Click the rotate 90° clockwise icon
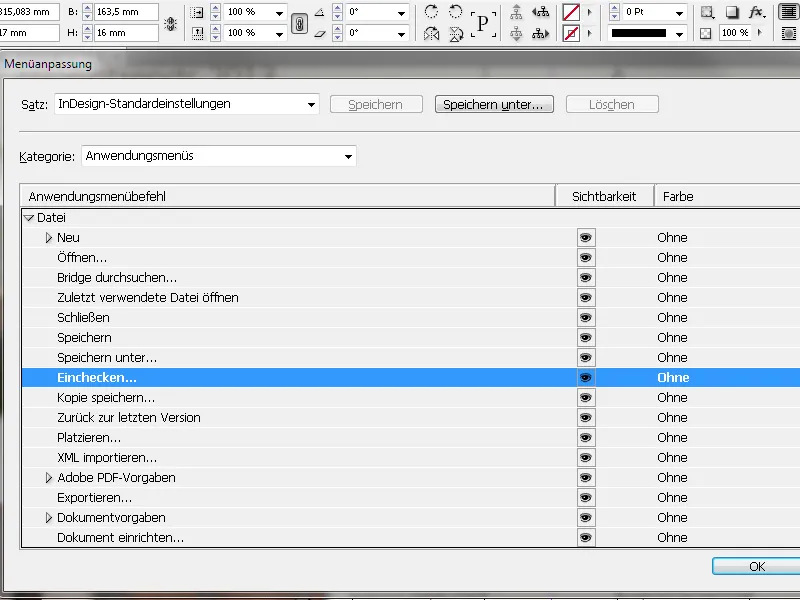The image size is (800, 600). [x=431, y=12]
